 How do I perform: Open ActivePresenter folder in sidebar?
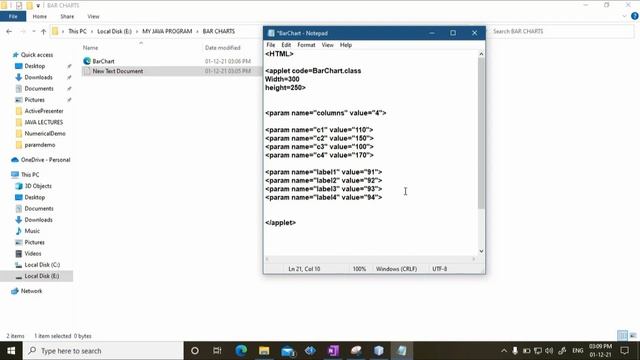pos(44,111)
